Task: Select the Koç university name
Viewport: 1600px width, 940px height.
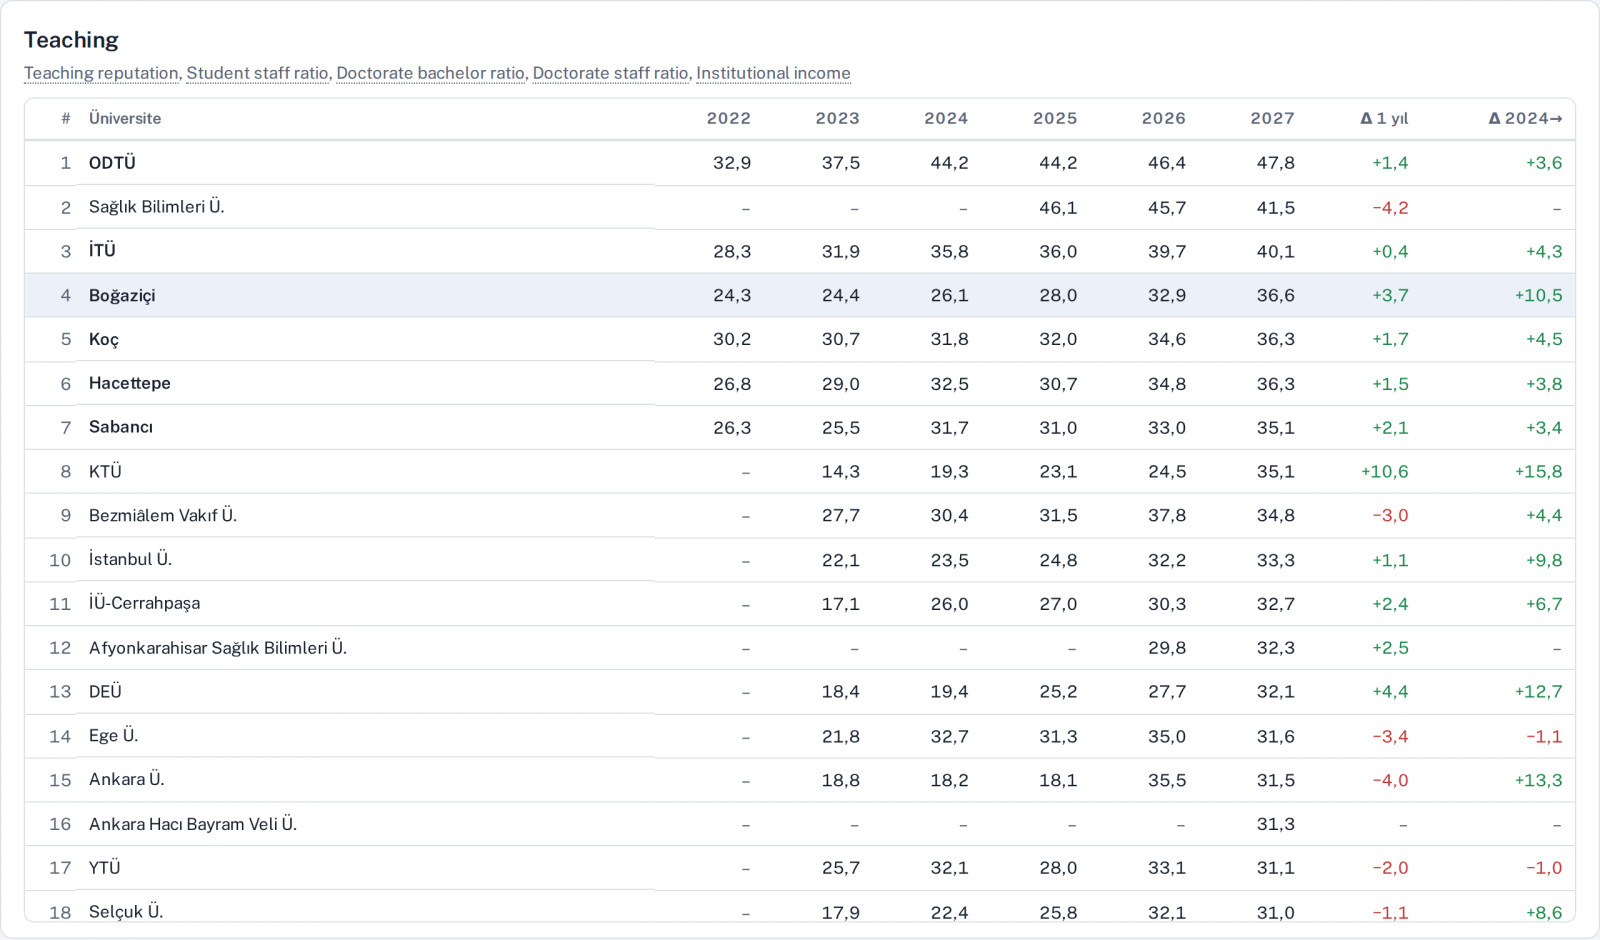Action: tap(104, 339)
